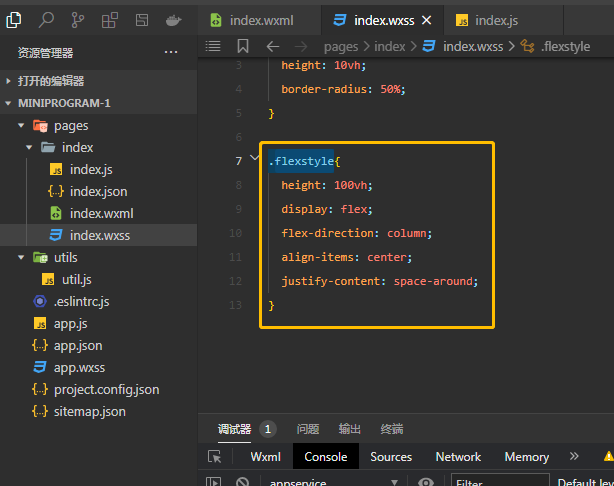Open index.json in the file tree
This screenshot has width=614, height=486.
point(98,192)
